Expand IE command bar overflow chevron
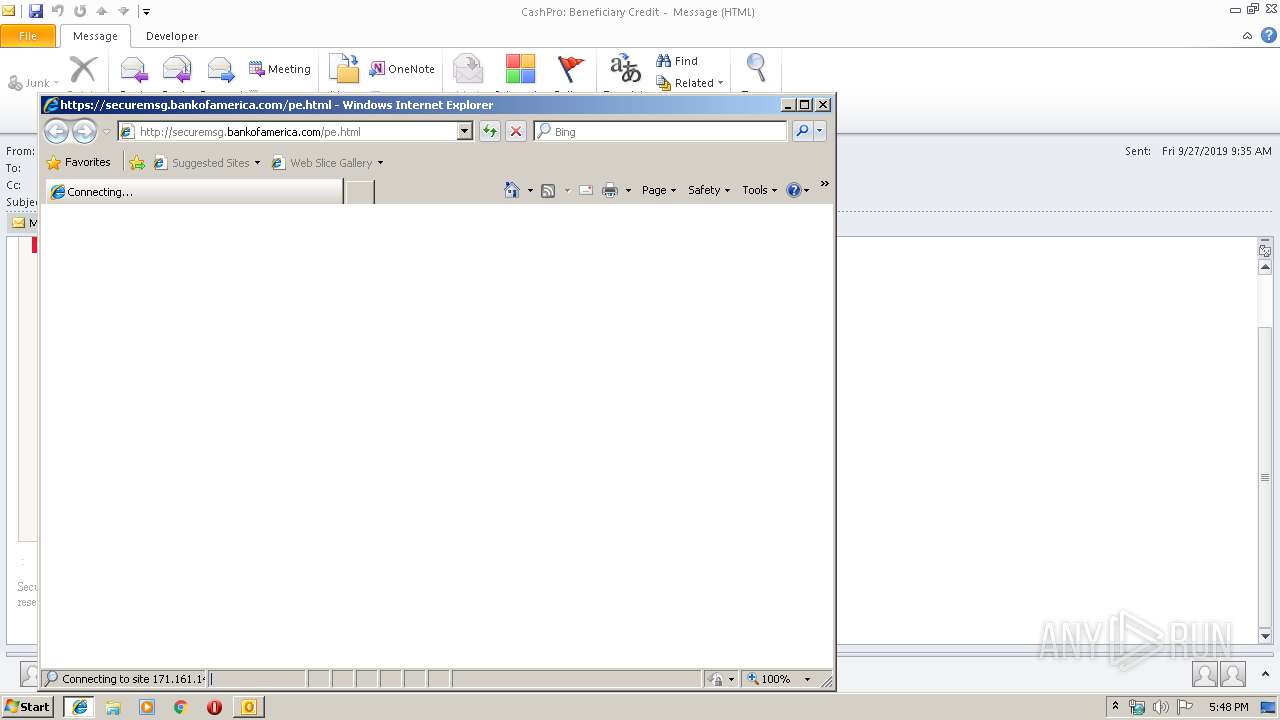The image size is (1280, 720). pos(825,184)
